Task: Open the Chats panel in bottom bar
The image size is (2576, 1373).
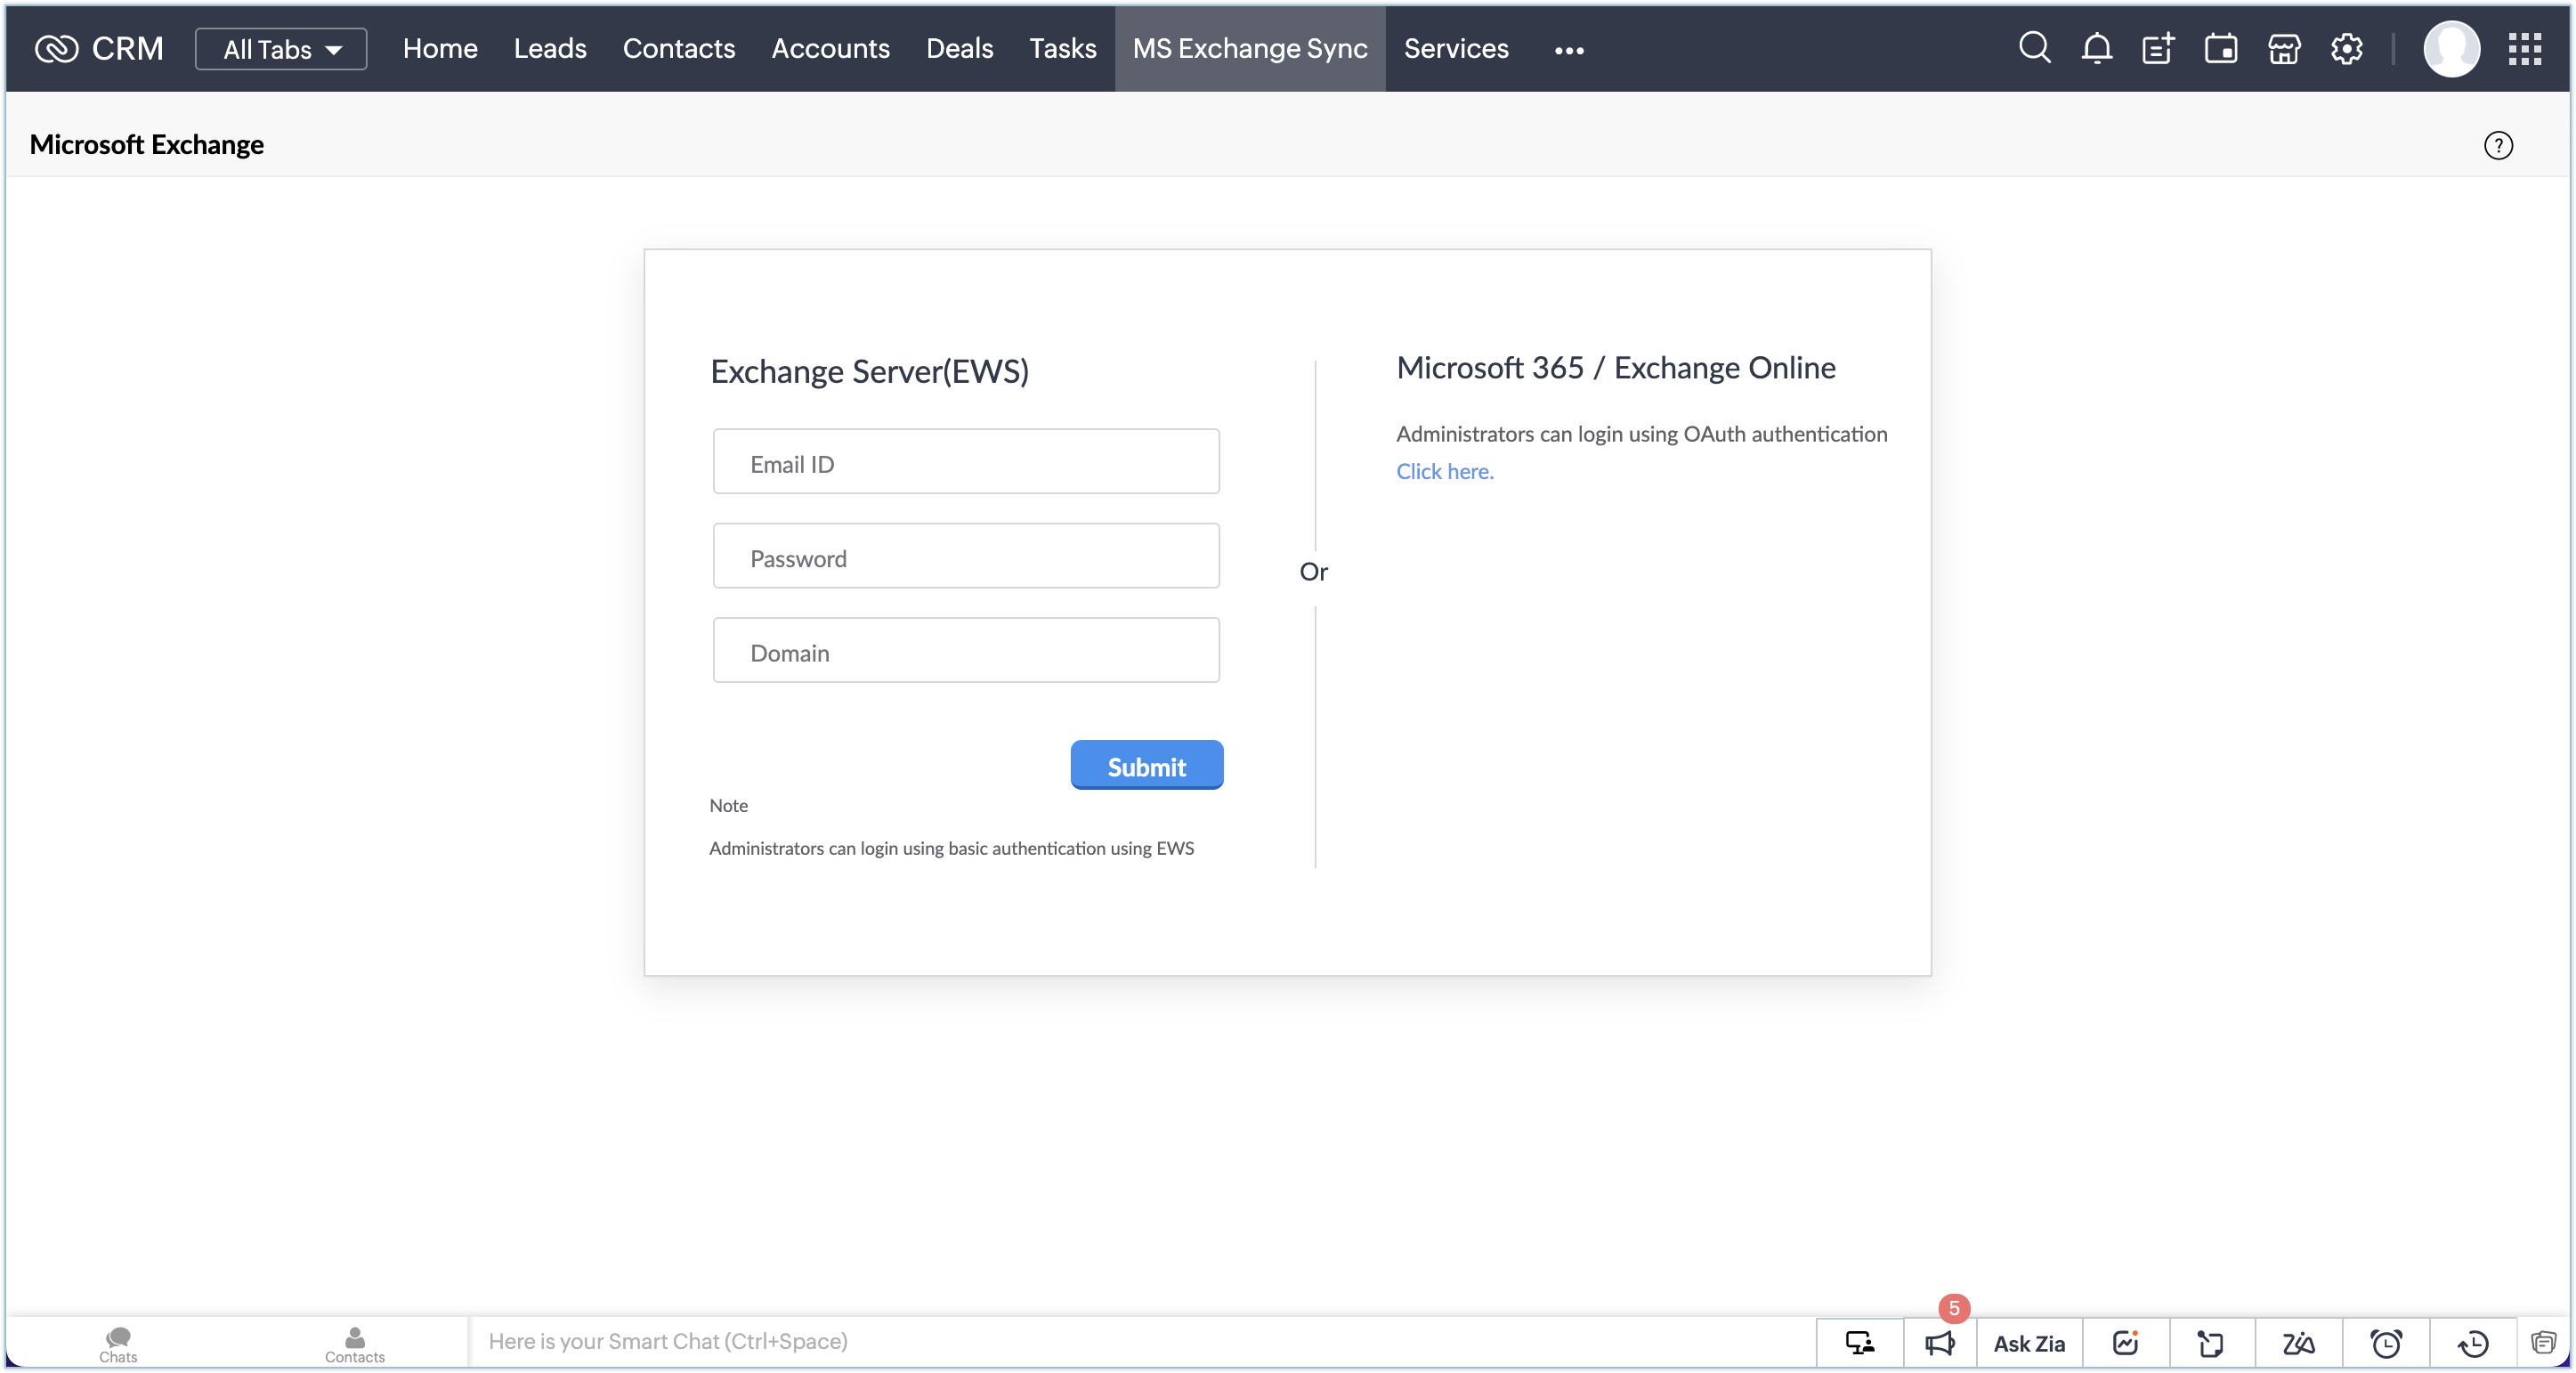Action: pos(118,1342)
